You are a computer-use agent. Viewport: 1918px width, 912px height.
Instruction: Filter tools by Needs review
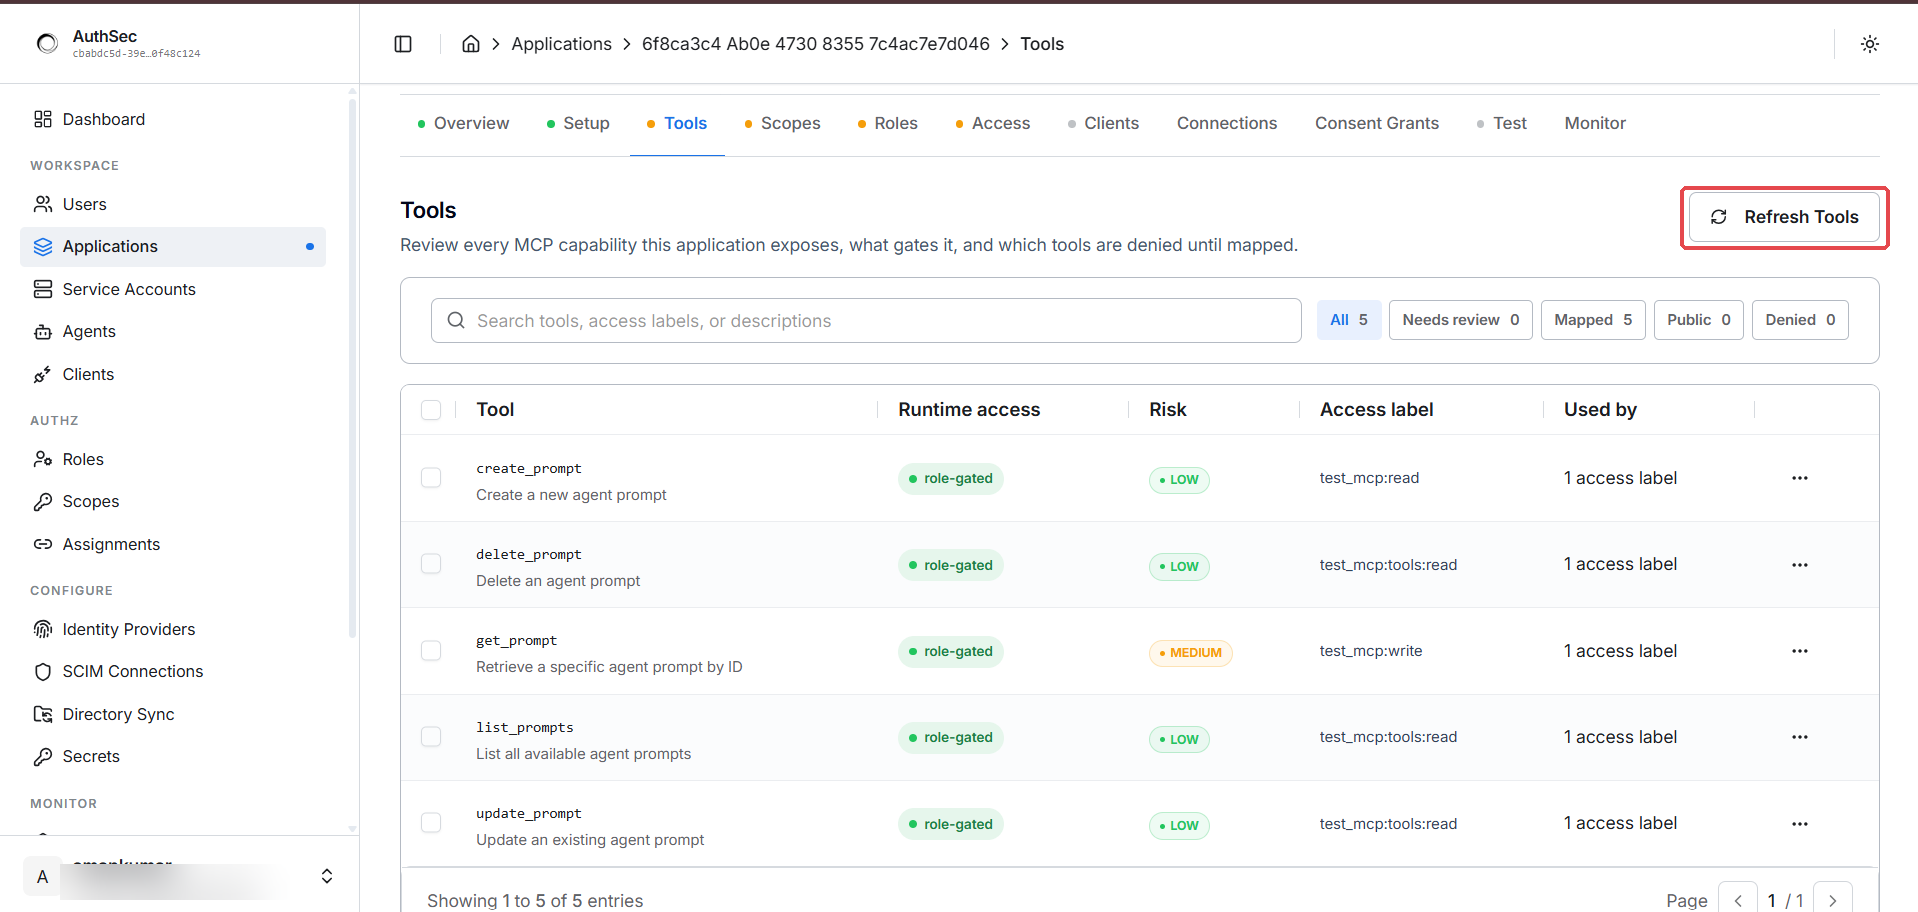click(1460, 320)
